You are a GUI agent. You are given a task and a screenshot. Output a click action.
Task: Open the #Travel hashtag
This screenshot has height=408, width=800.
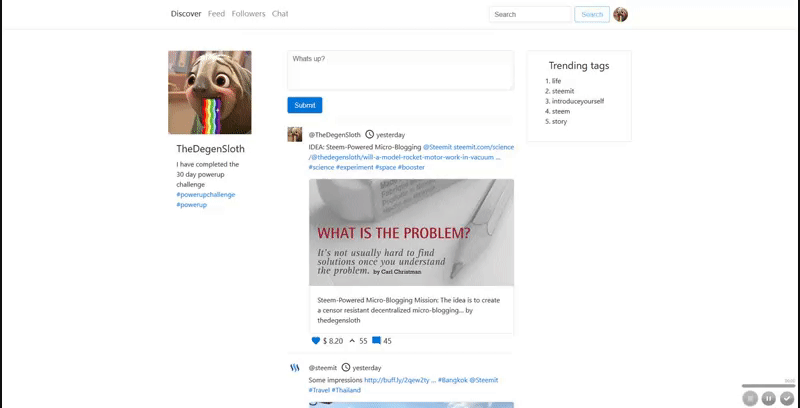point(319,390)
